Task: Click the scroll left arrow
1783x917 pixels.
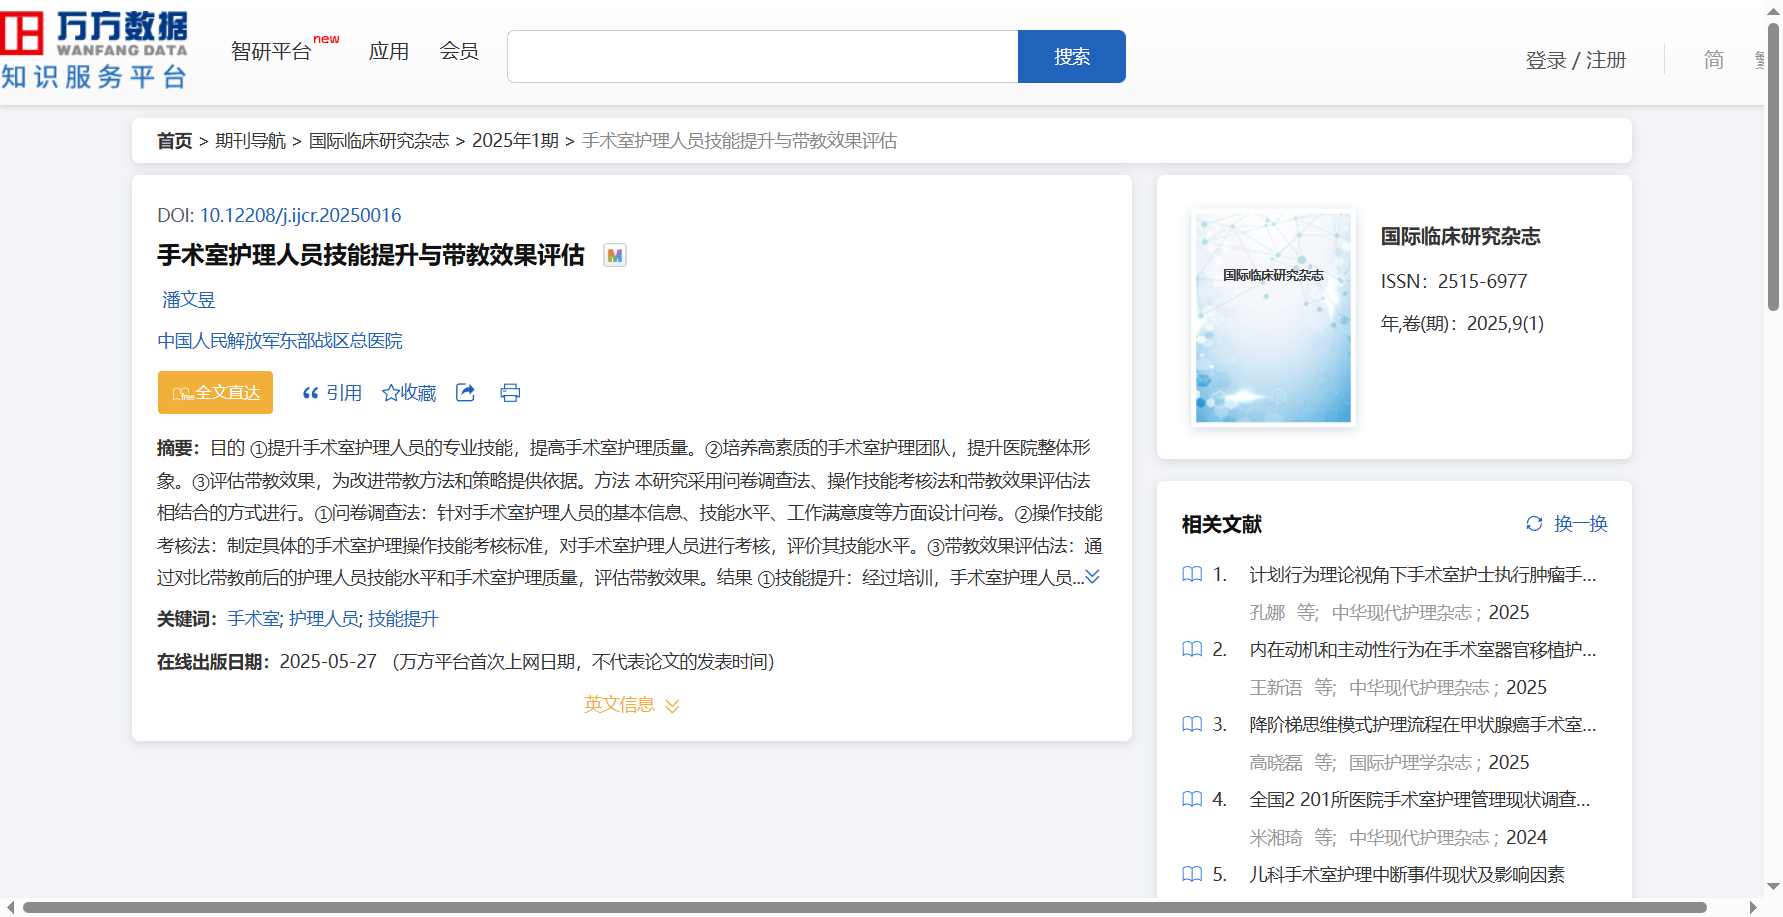Action: pos(10,908)
